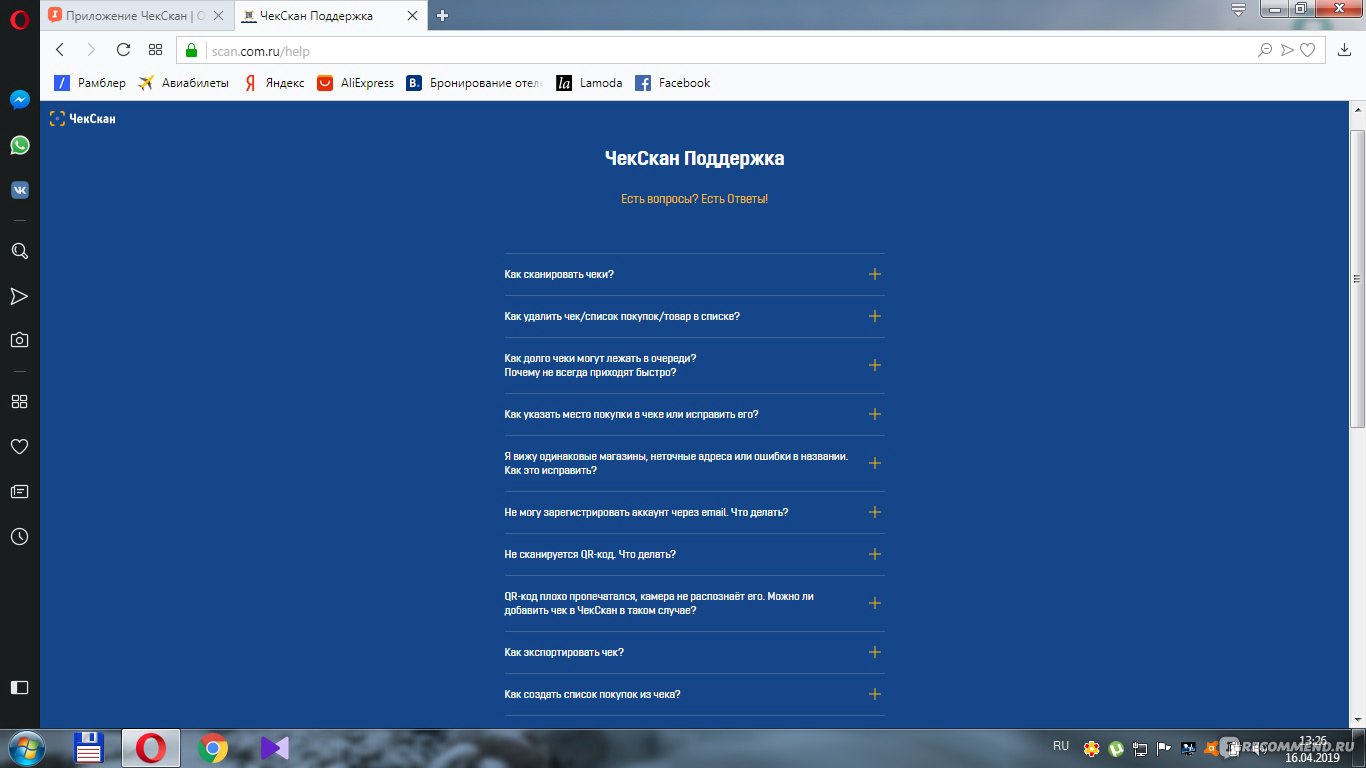Open browsing history clock in the sidebar

click(19, 537)
